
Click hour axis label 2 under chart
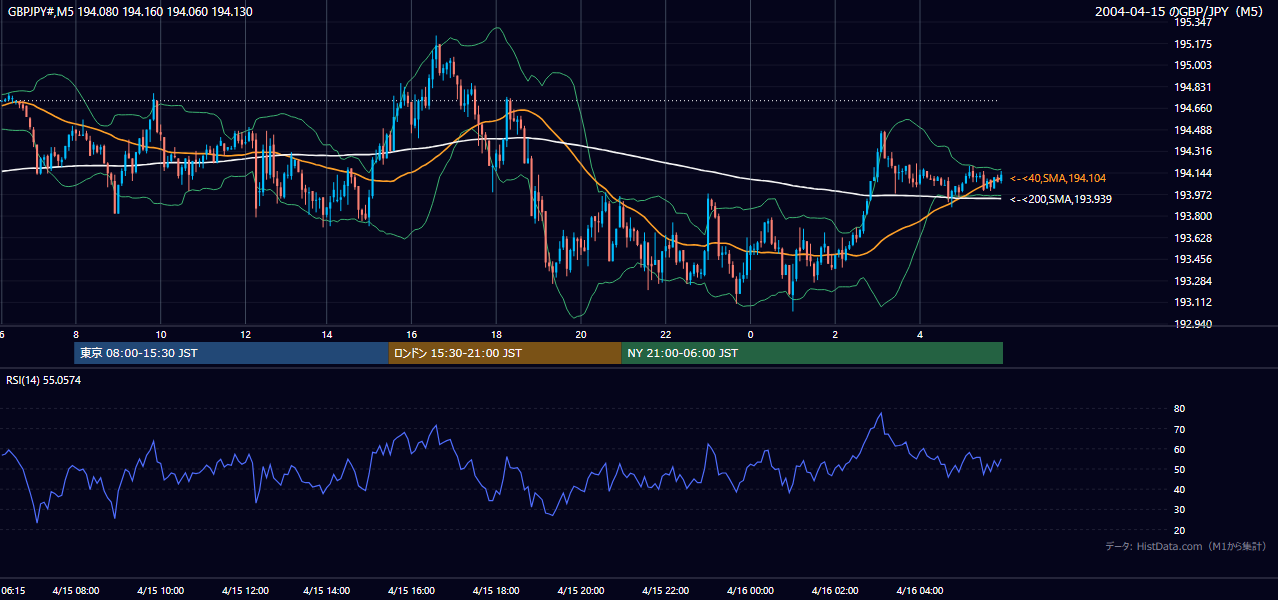[x=834, y=334]
